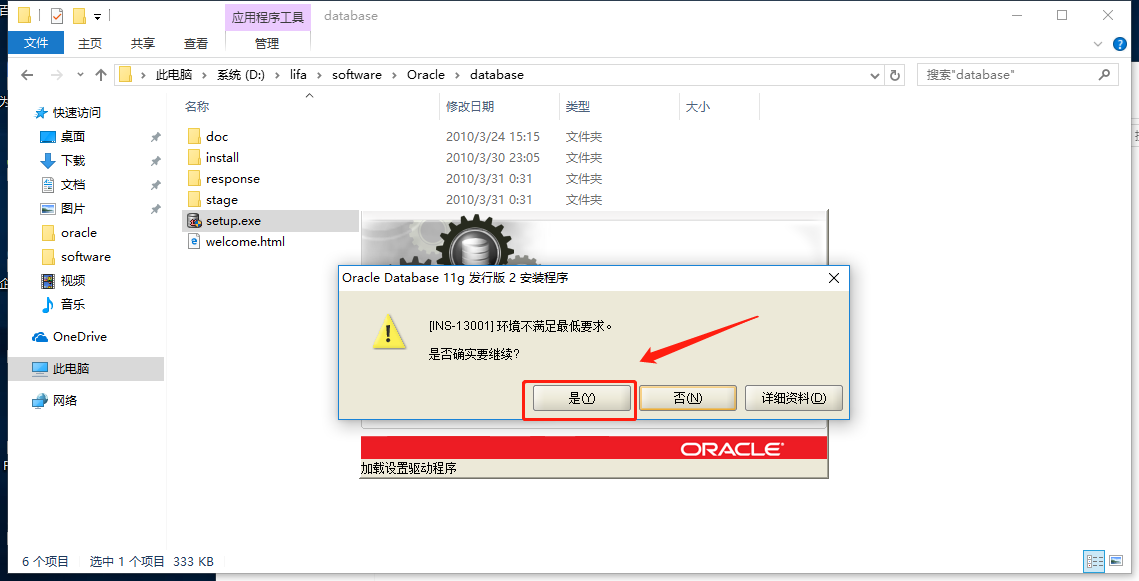
Task: Unpin 文档 pin icon
Action: (155, 184)
